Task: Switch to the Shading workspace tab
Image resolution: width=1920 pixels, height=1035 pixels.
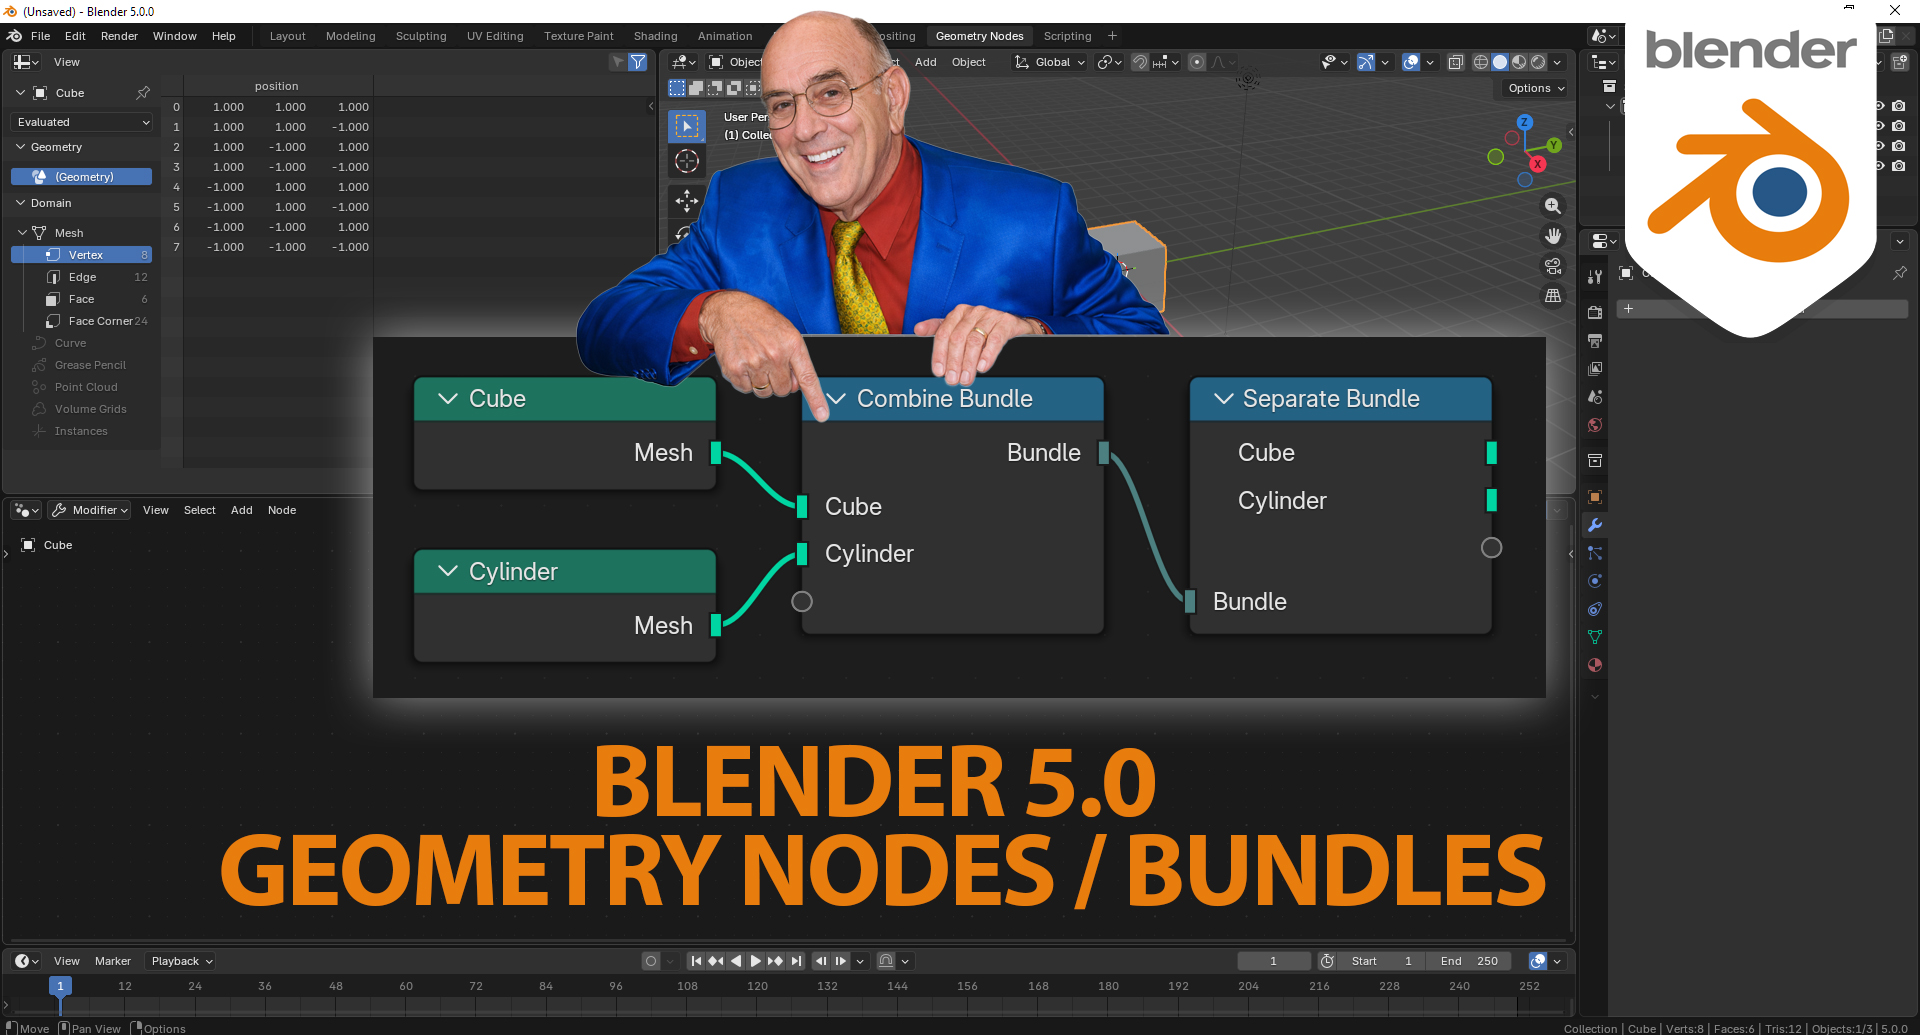Action: tap(655, 36)
